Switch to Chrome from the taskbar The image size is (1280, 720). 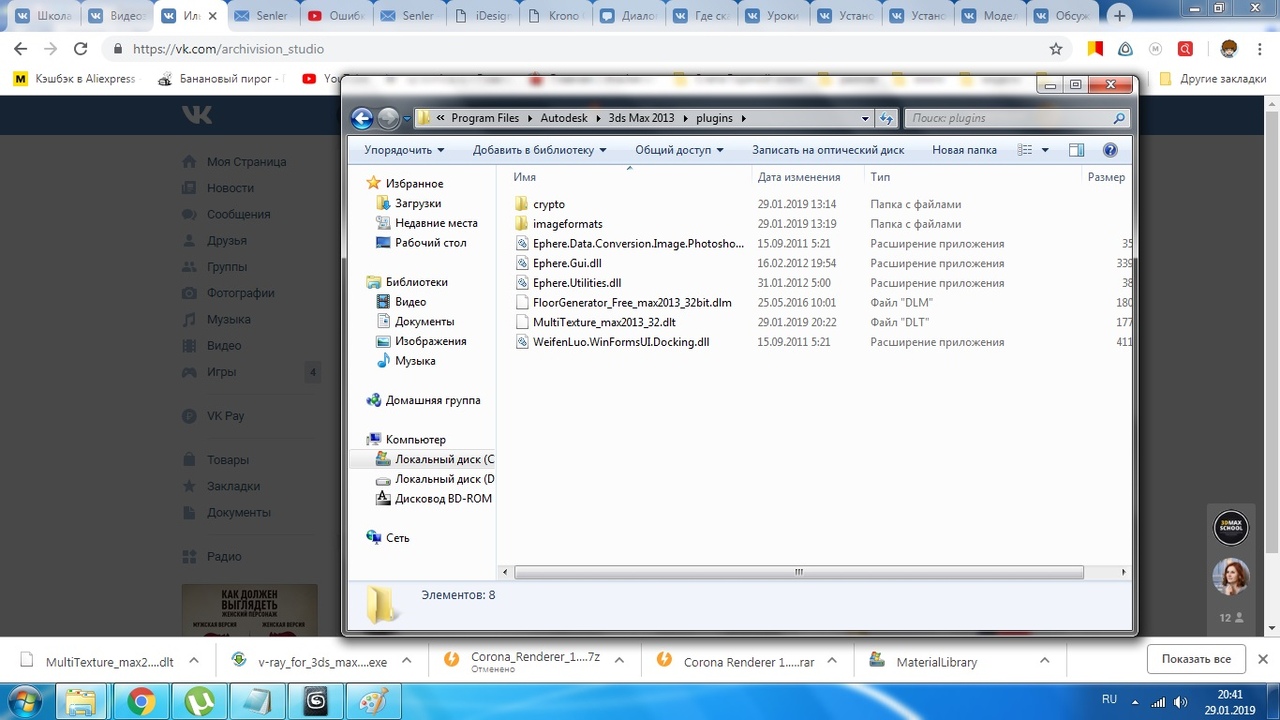coord(141,701)
